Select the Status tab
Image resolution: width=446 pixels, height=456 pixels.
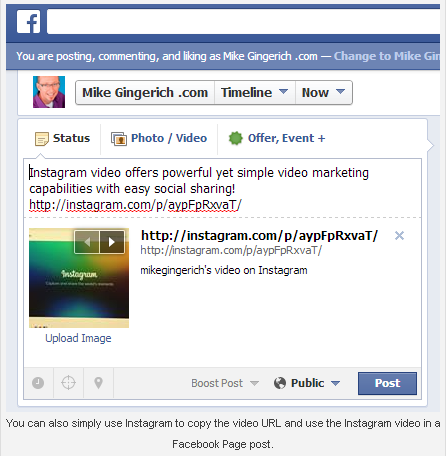62,138
